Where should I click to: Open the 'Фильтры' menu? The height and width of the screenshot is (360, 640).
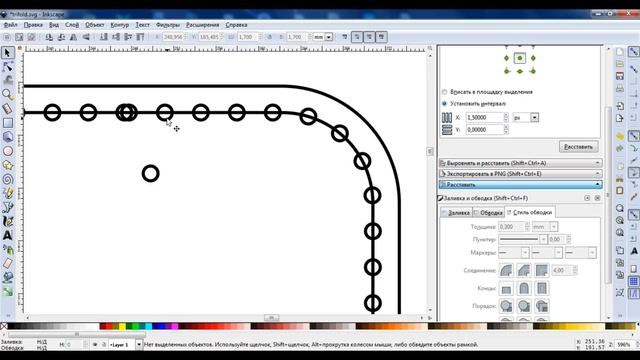coord(168,25)
